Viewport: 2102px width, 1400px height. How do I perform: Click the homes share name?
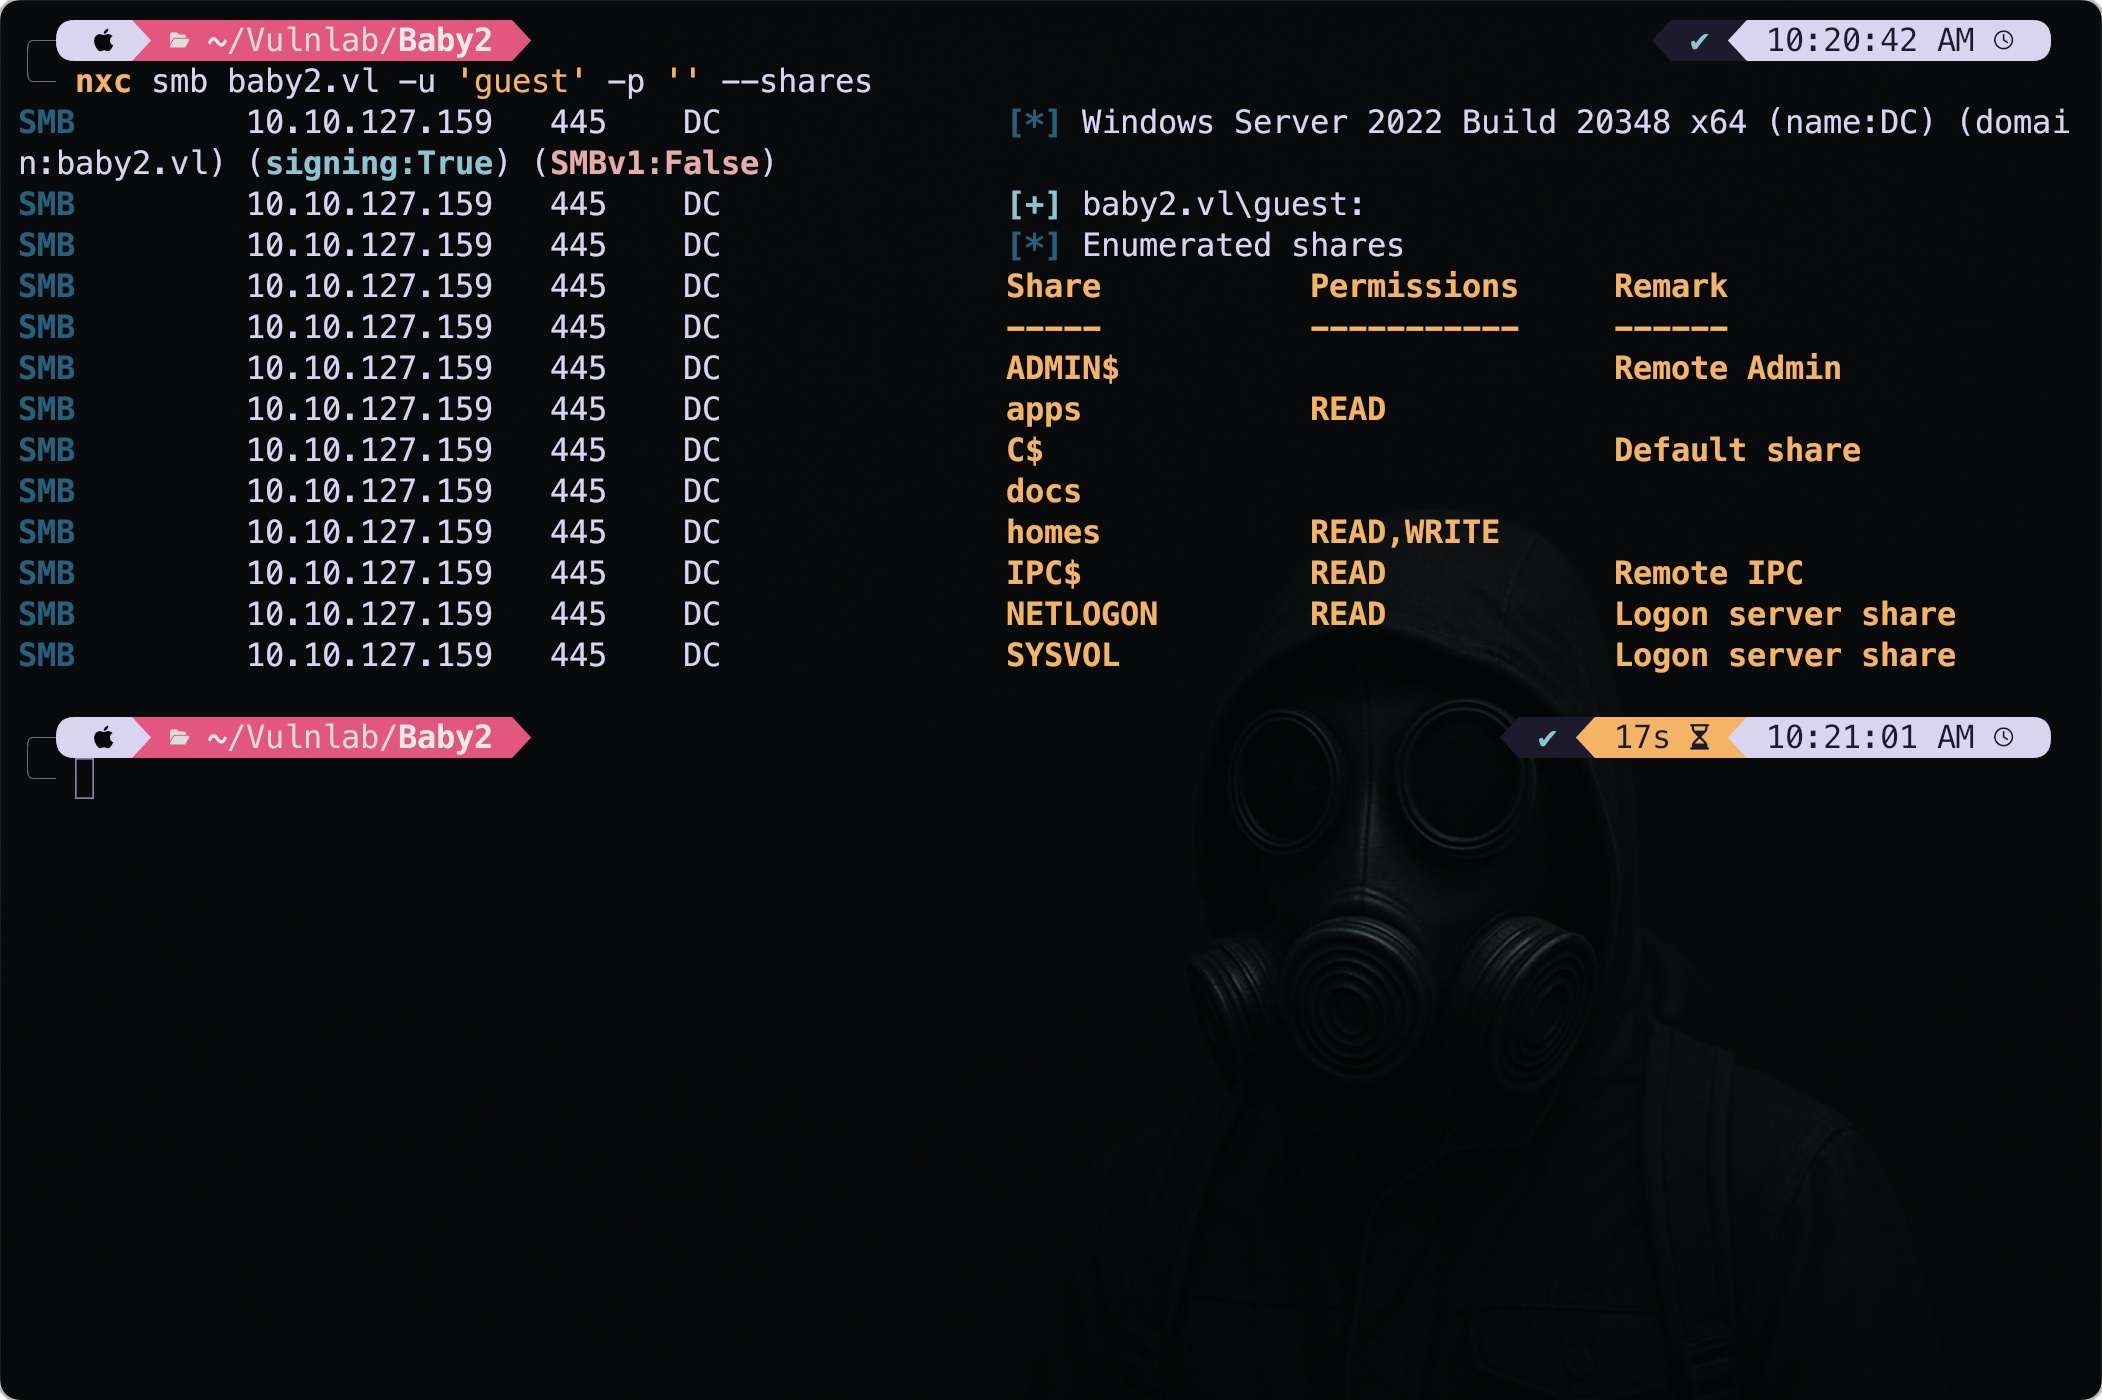click(1053, 532)
